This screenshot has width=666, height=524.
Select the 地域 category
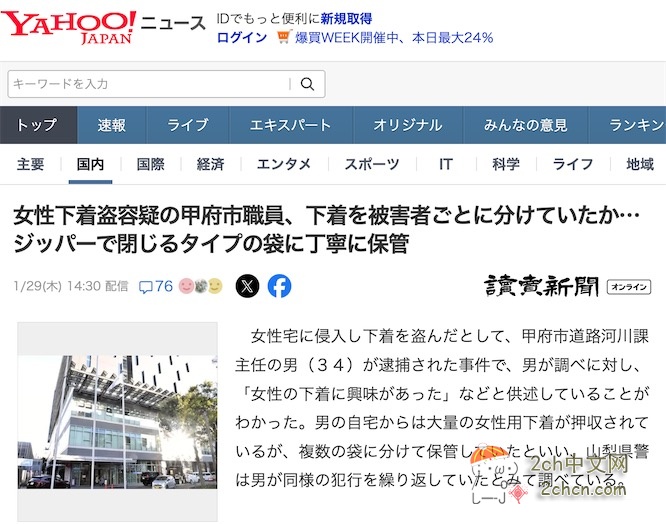click(x=640, y=164)
